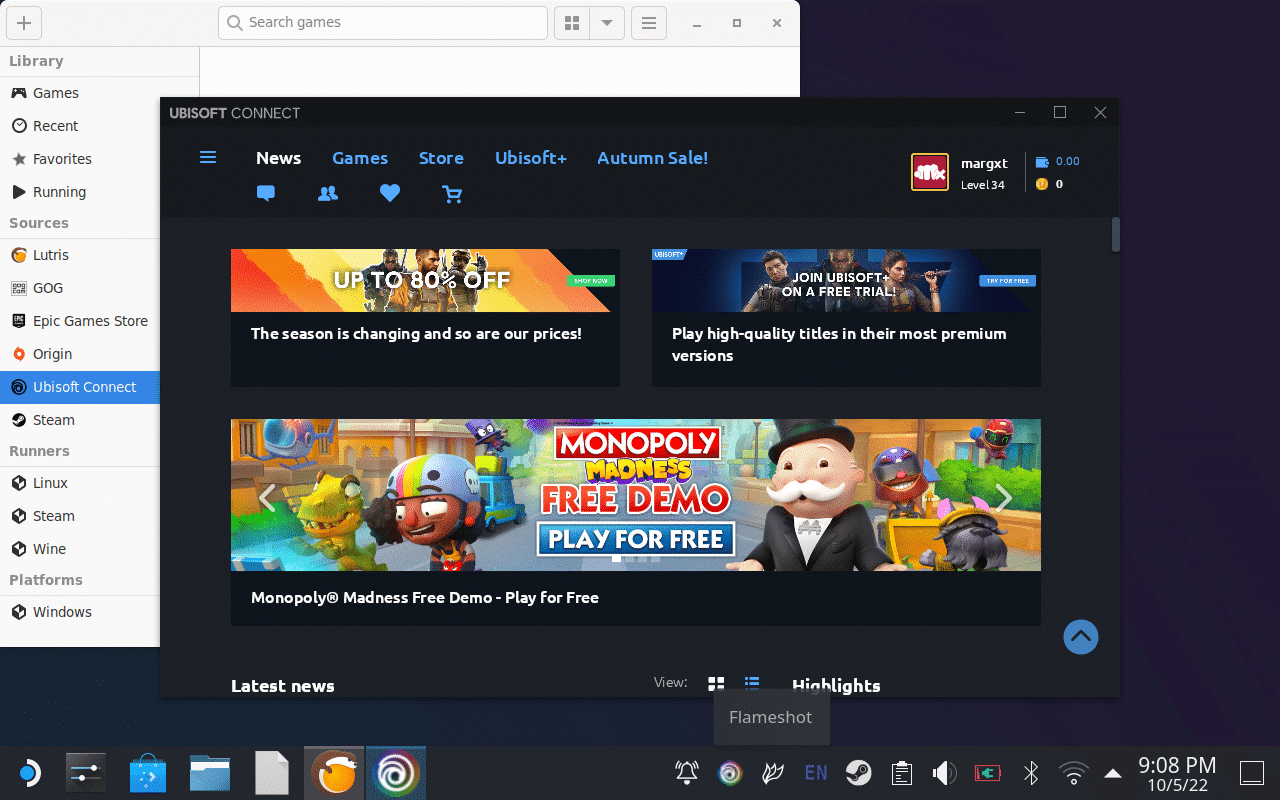Show next banner in Monopoly carousel
The height and width of the screenshot is (800, 1280).
[x=1004, y=497]
